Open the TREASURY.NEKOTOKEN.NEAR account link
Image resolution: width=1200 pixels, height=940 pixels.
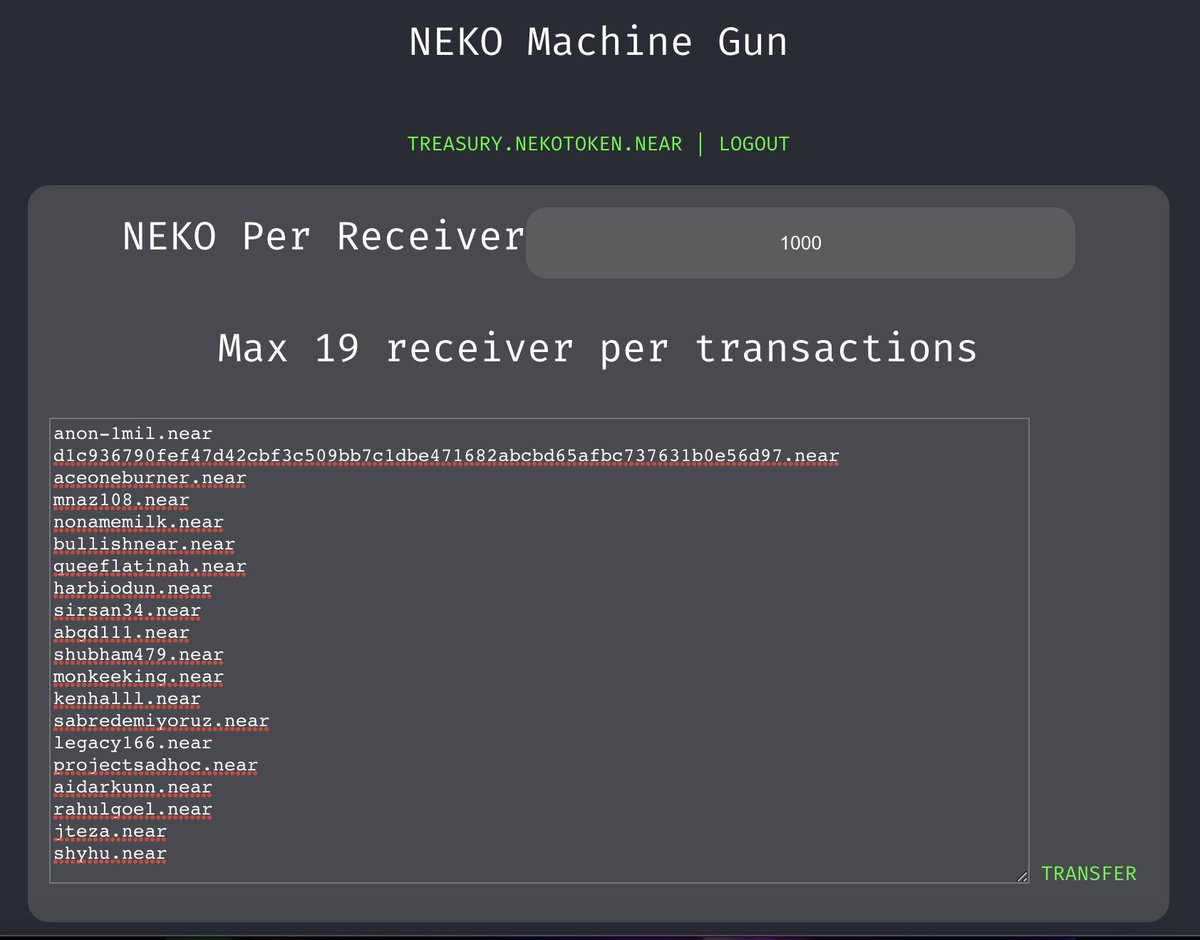pyautogui.click(x=544, y=144)
